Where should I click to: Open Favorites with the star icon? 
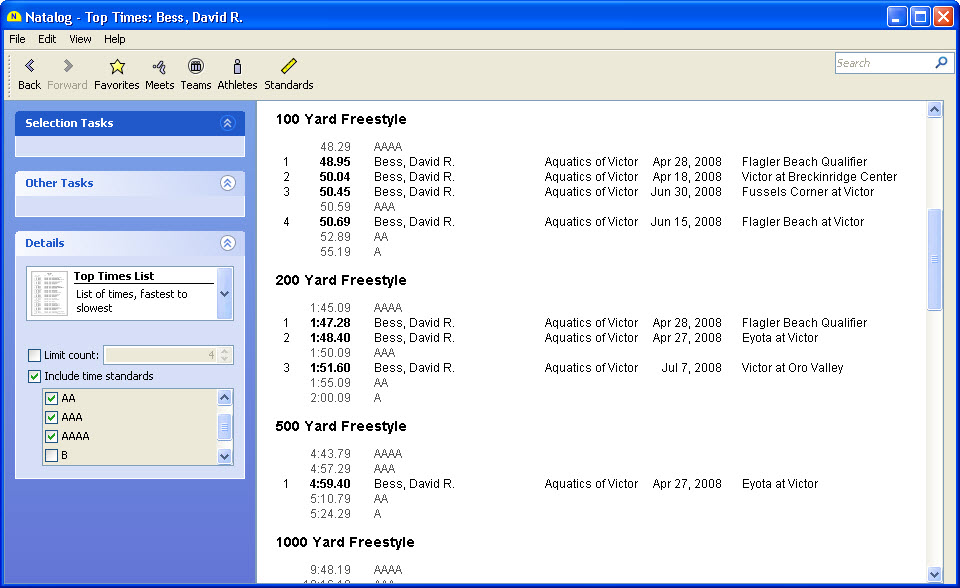click(x=117, y=66)
